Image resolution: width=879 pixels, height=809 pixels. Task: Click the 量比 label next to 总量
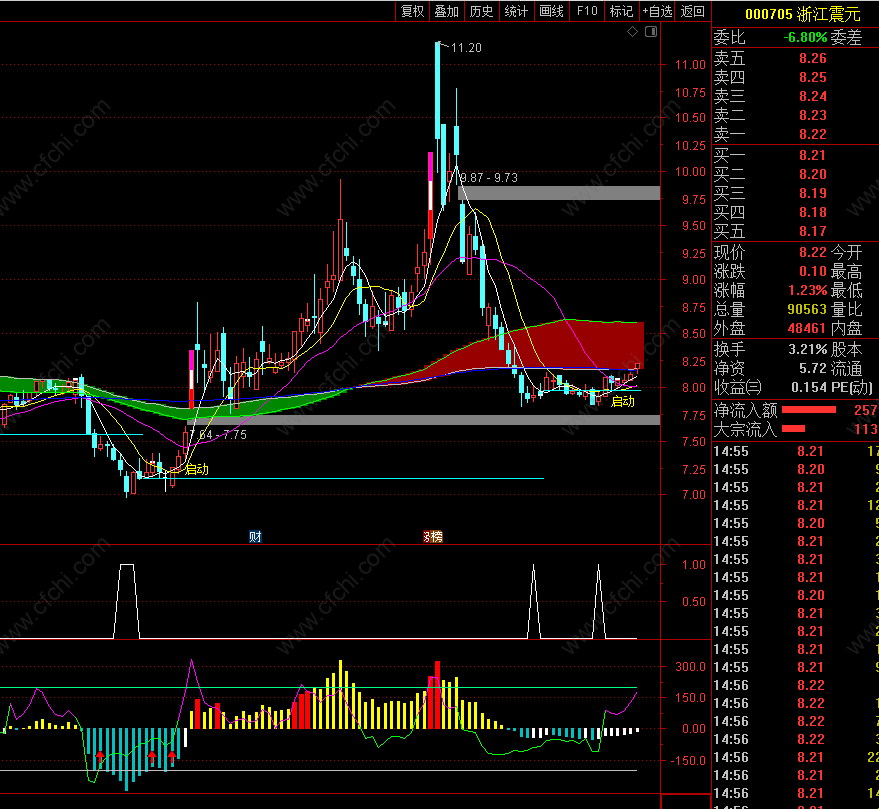click(846, 309)
